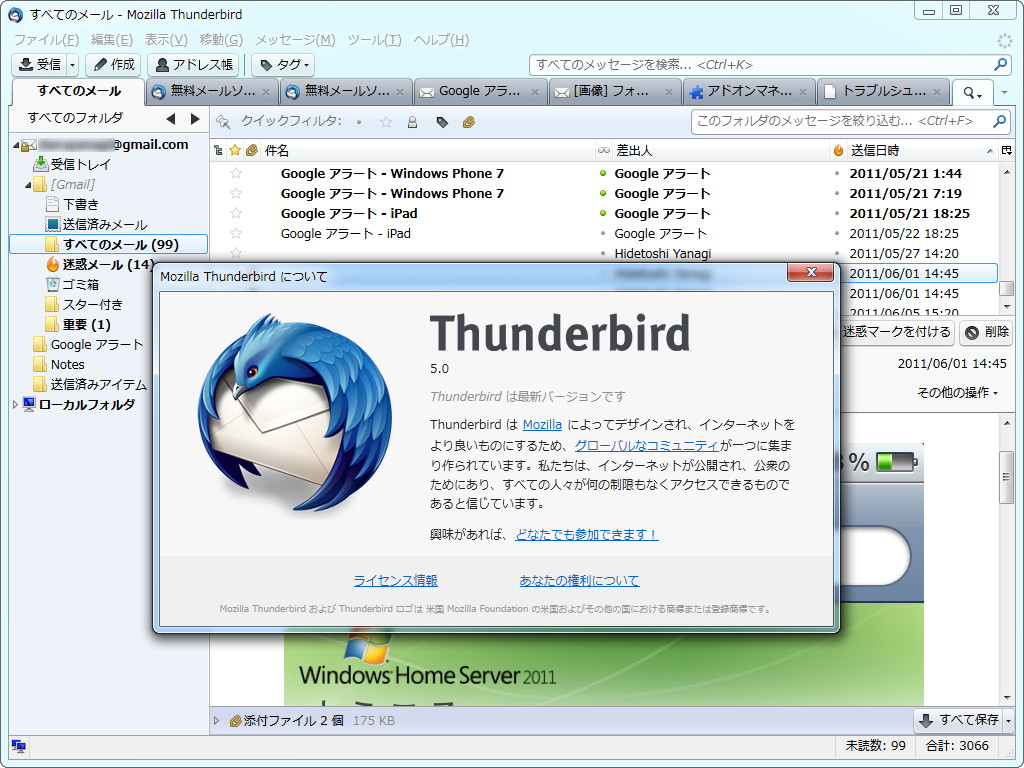Toggle the quick filter unread dot filter

pyautogui.click(x=358, y=120)
